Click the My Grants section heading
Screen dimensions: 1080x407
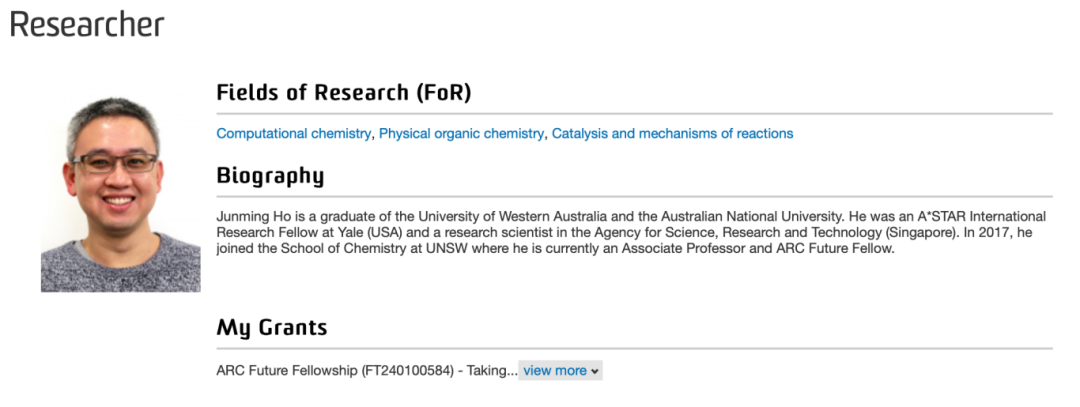tap(272, 327)
